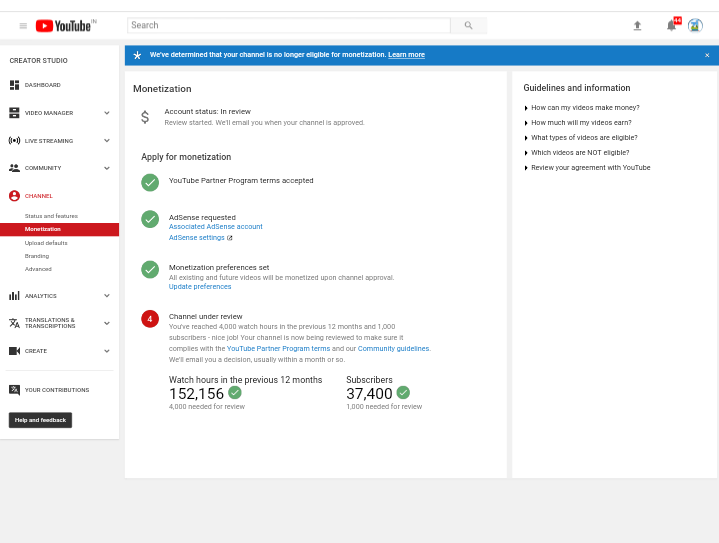
Task: Click the Dashboard grid icon
Action: (14, 85)
